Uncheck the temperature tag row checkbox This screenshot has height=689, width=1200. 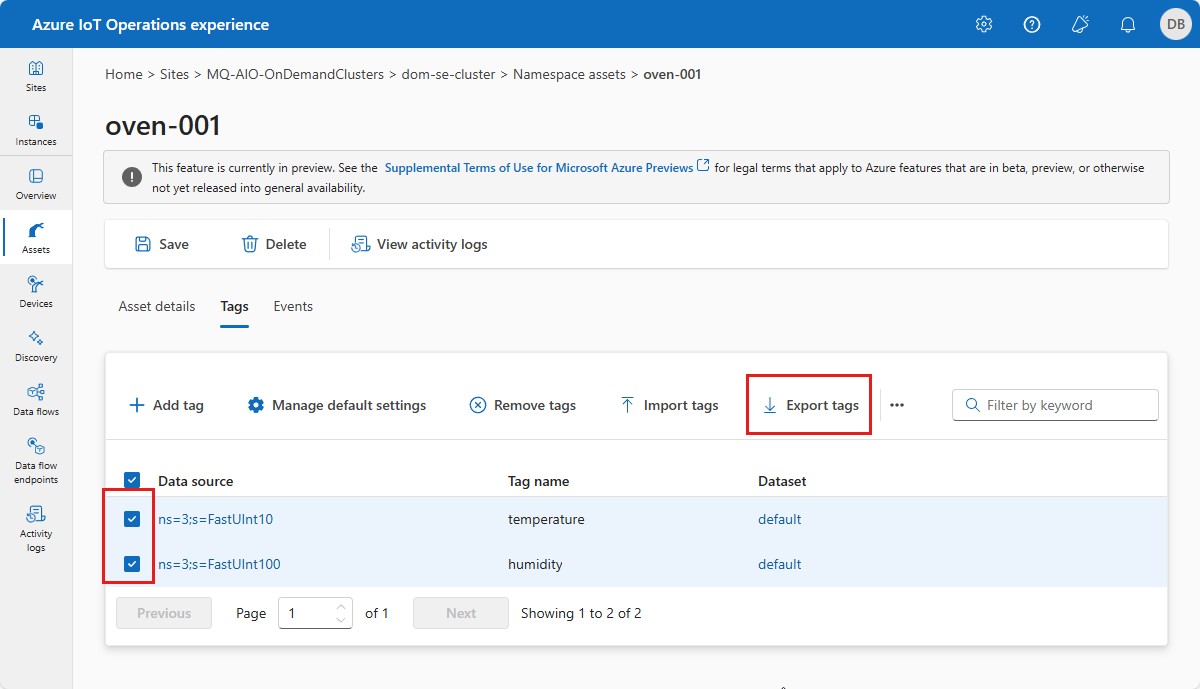[x=132, y=519]
